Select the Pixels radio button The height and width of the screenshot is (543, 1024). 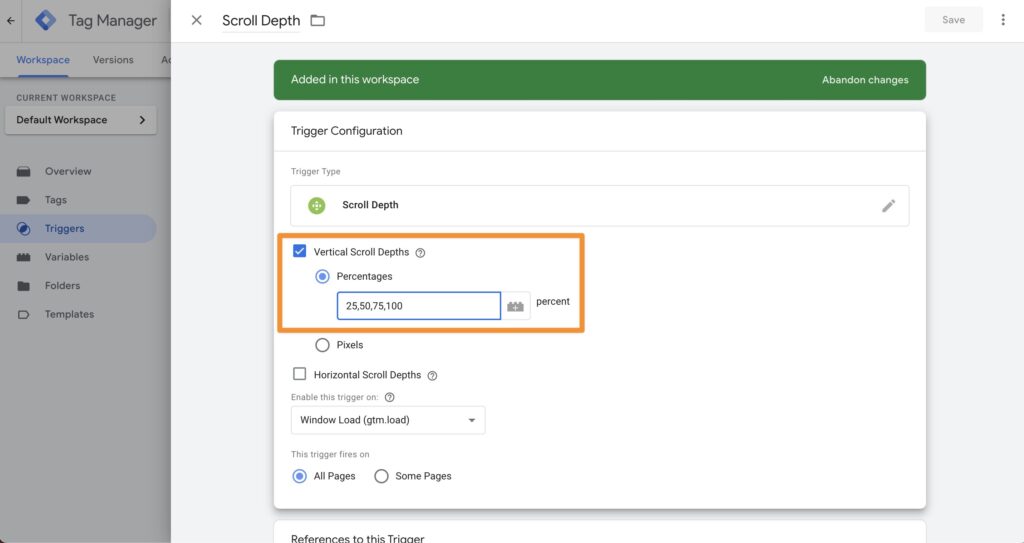tap(322, 345)
